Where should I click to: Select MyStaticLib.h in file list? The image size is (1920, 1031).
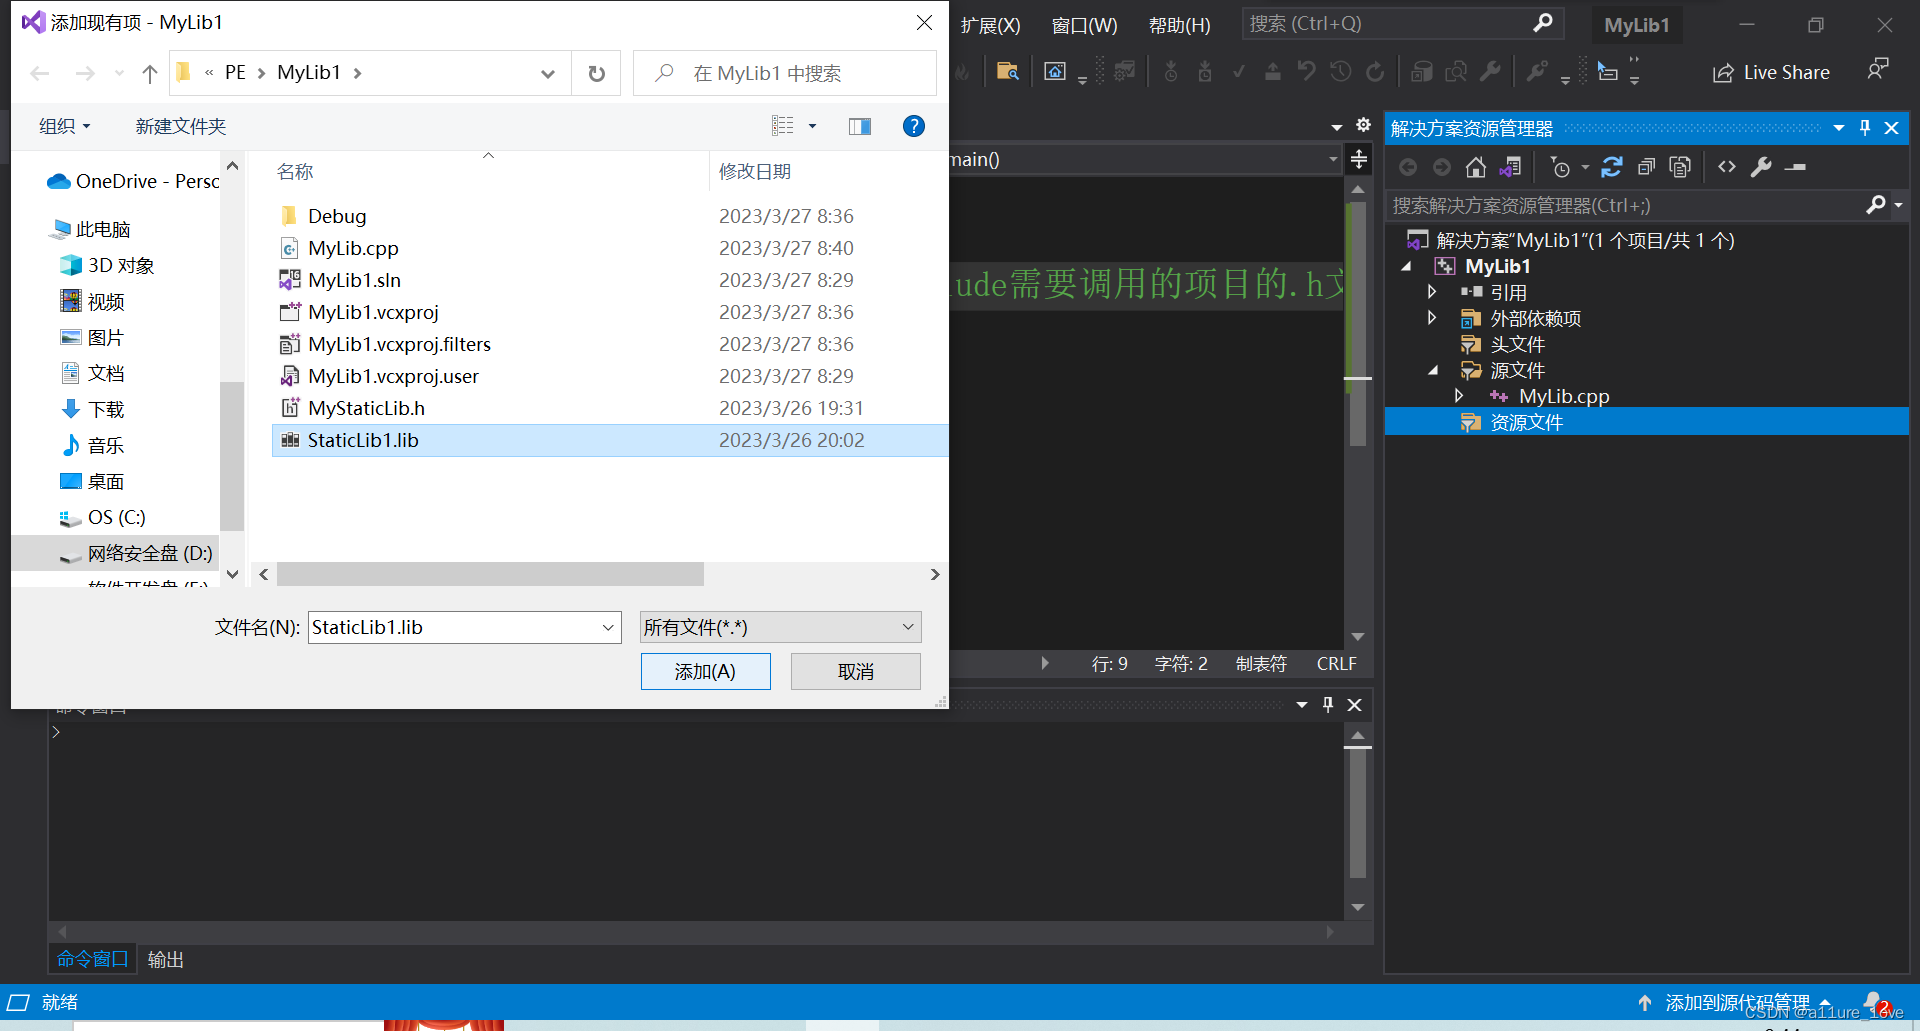click(x=366, y=408)
